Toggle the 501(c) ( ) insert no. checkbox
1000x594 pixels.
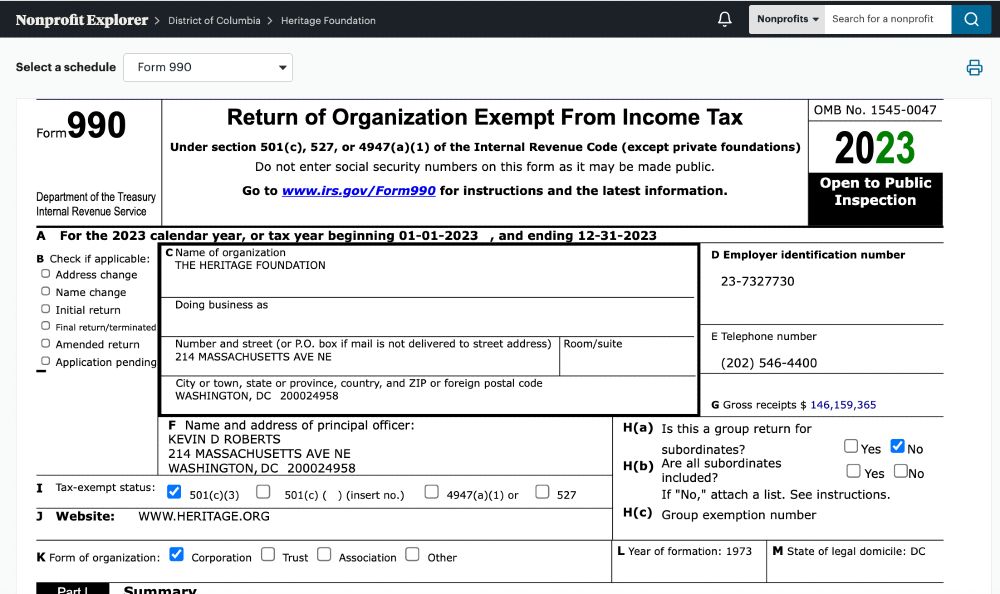(x=263, y=492)
